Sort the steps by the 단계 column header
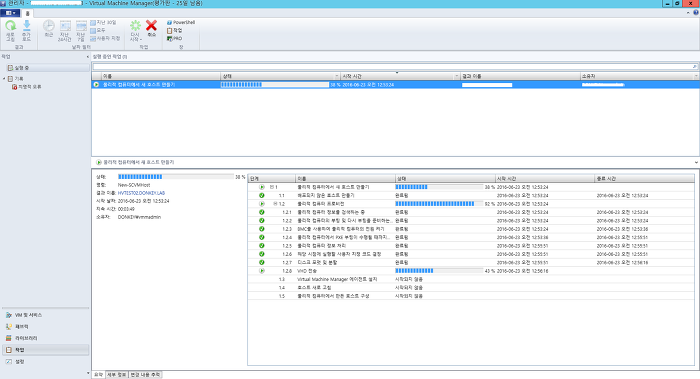 272,179
